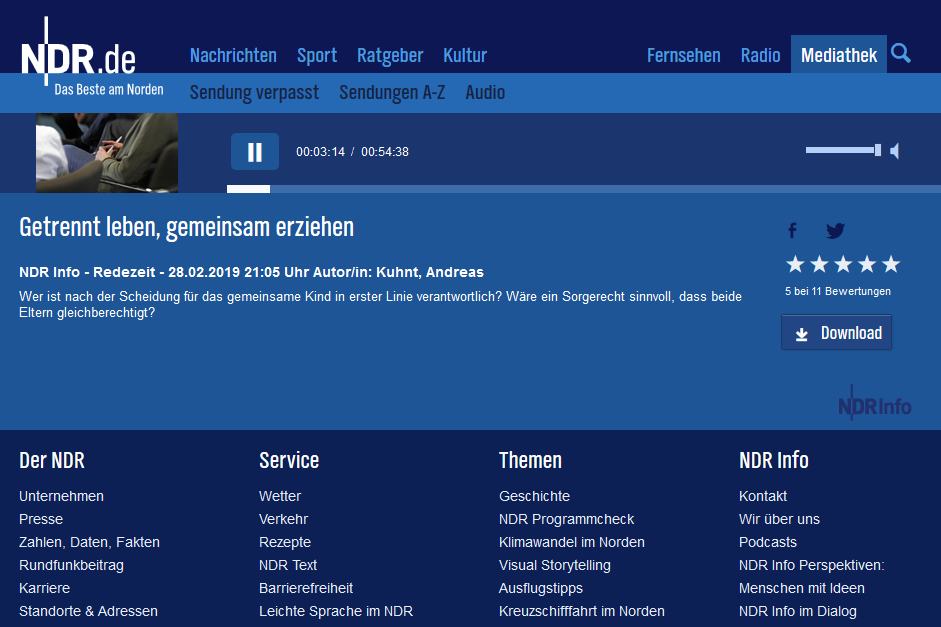Open Kreuzschifffahrt im Norden link
Screen dimensions: 941x627
pos(582,611)
